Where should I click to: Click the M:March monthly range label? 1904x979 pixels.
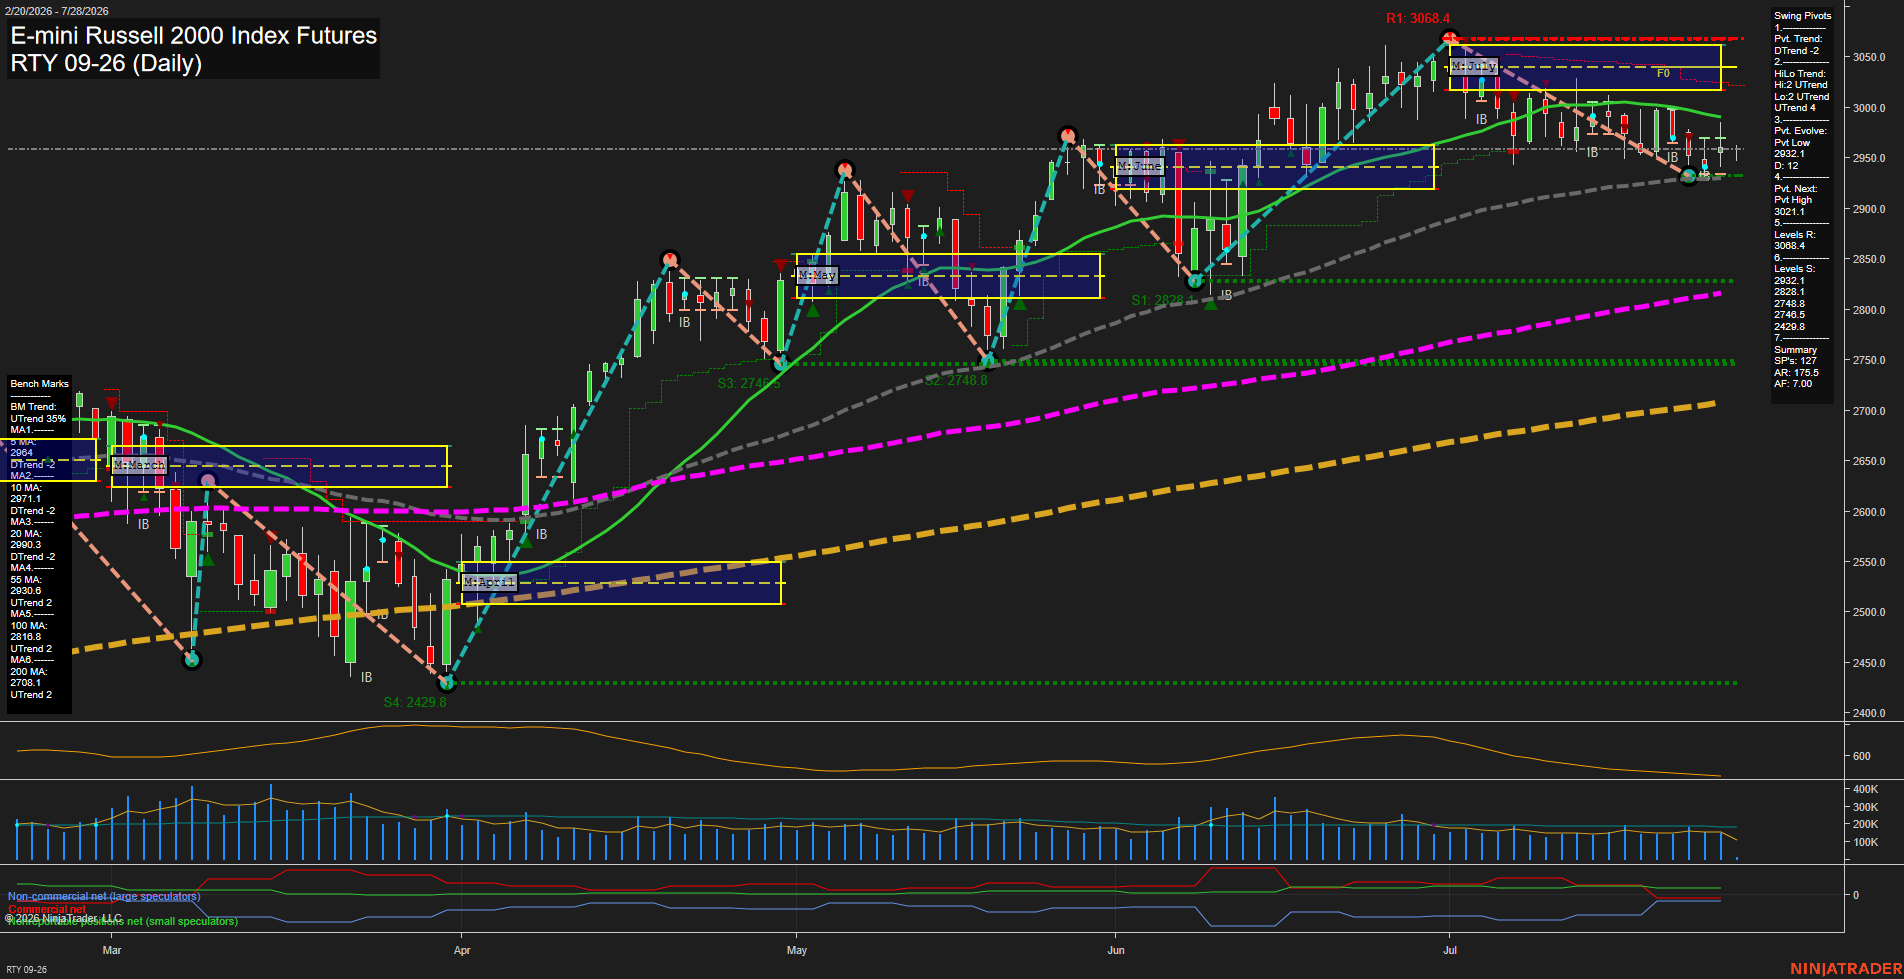coord(139,466)
